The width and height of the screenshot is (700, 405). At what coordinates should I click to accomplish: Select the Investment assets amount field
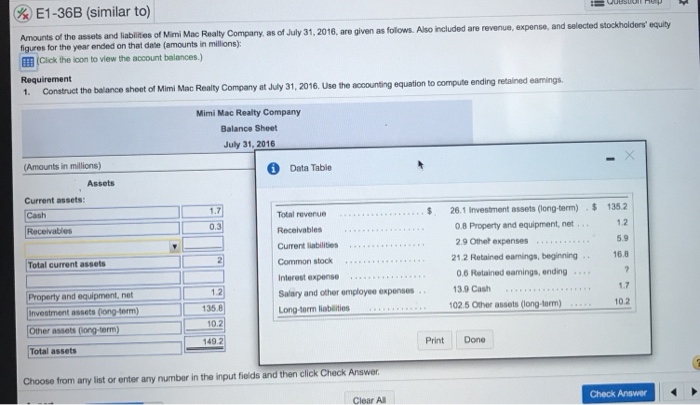pyautogui.click(x=204, y=309)
